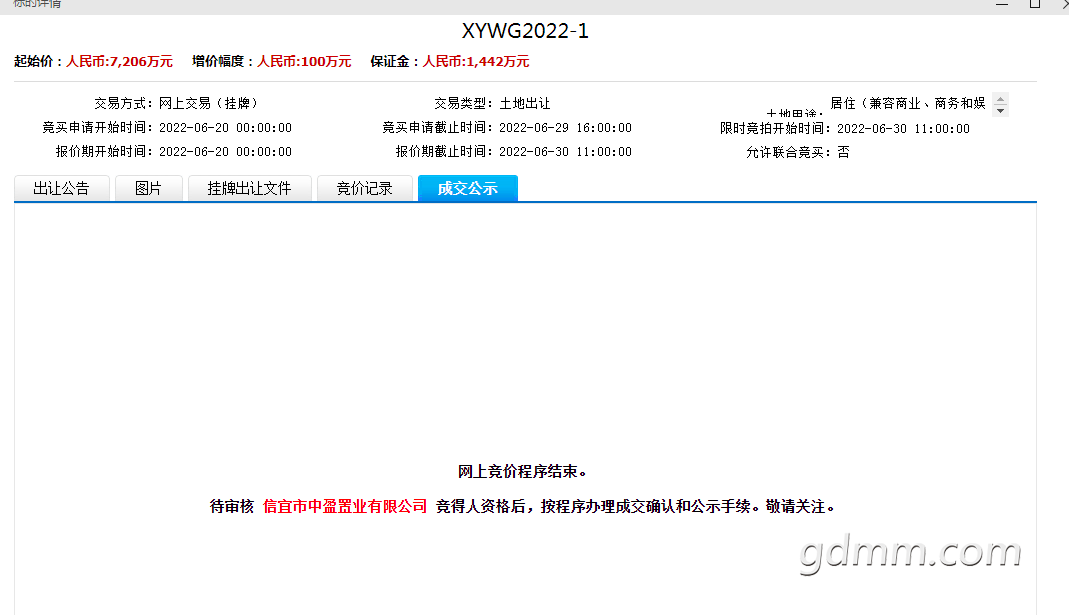The image size is (1069, 615).
Task: Click 限时竞拍开始时间 value 2022-06-30 11:00:00
Action: pos(903,128)
